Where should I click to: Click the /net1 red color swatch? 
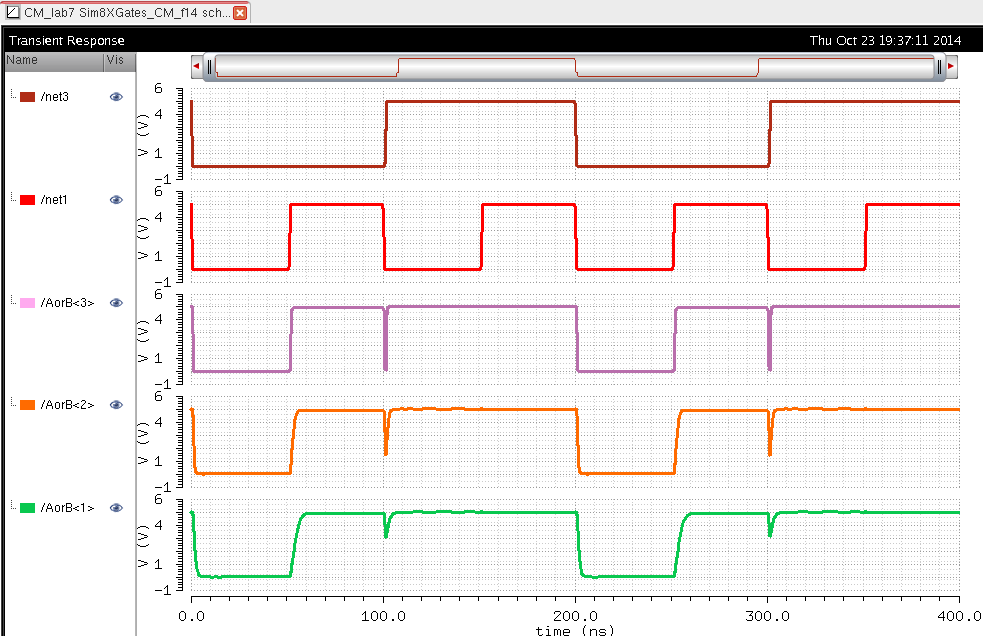point(28,199)
